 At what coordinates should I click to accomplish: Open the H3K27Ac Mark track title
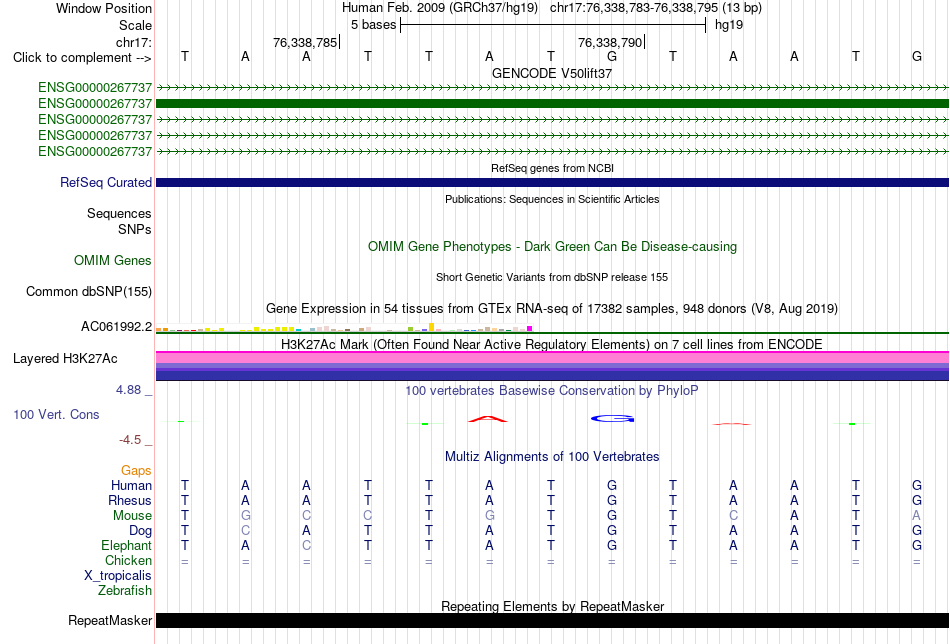[552, 345]
